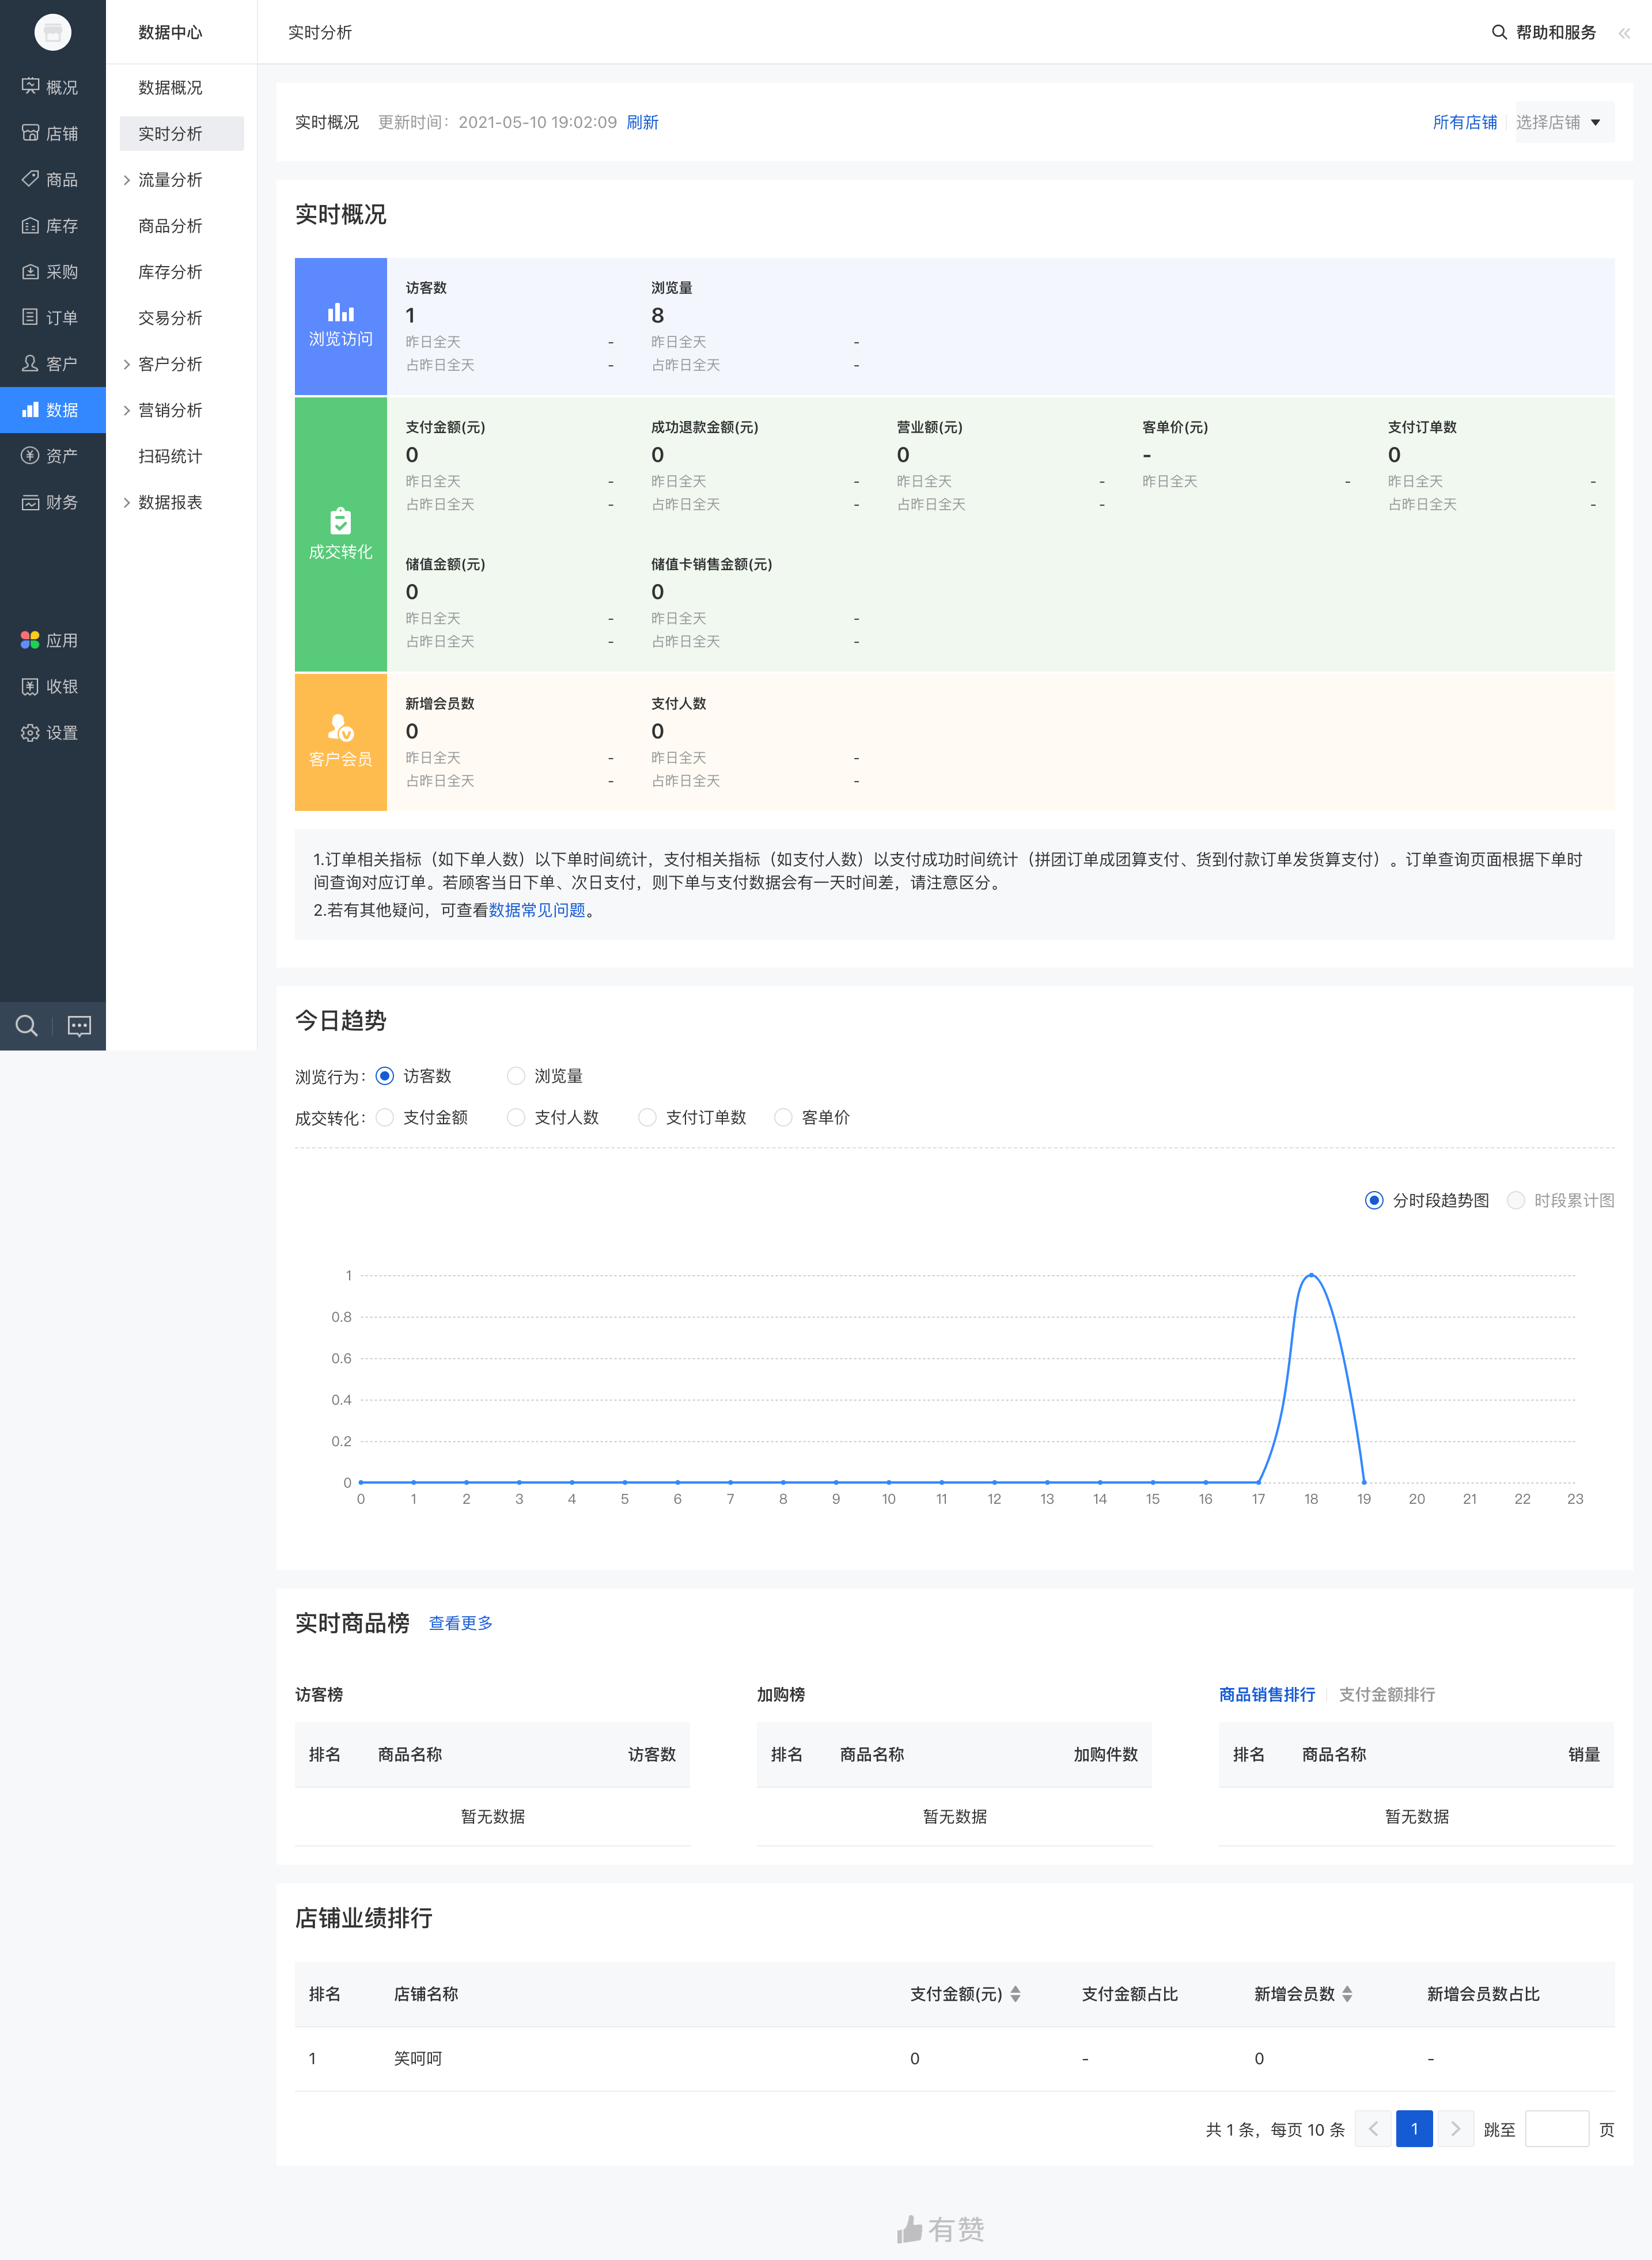Click the shop avatar logo at top left

tap(52, 32)
